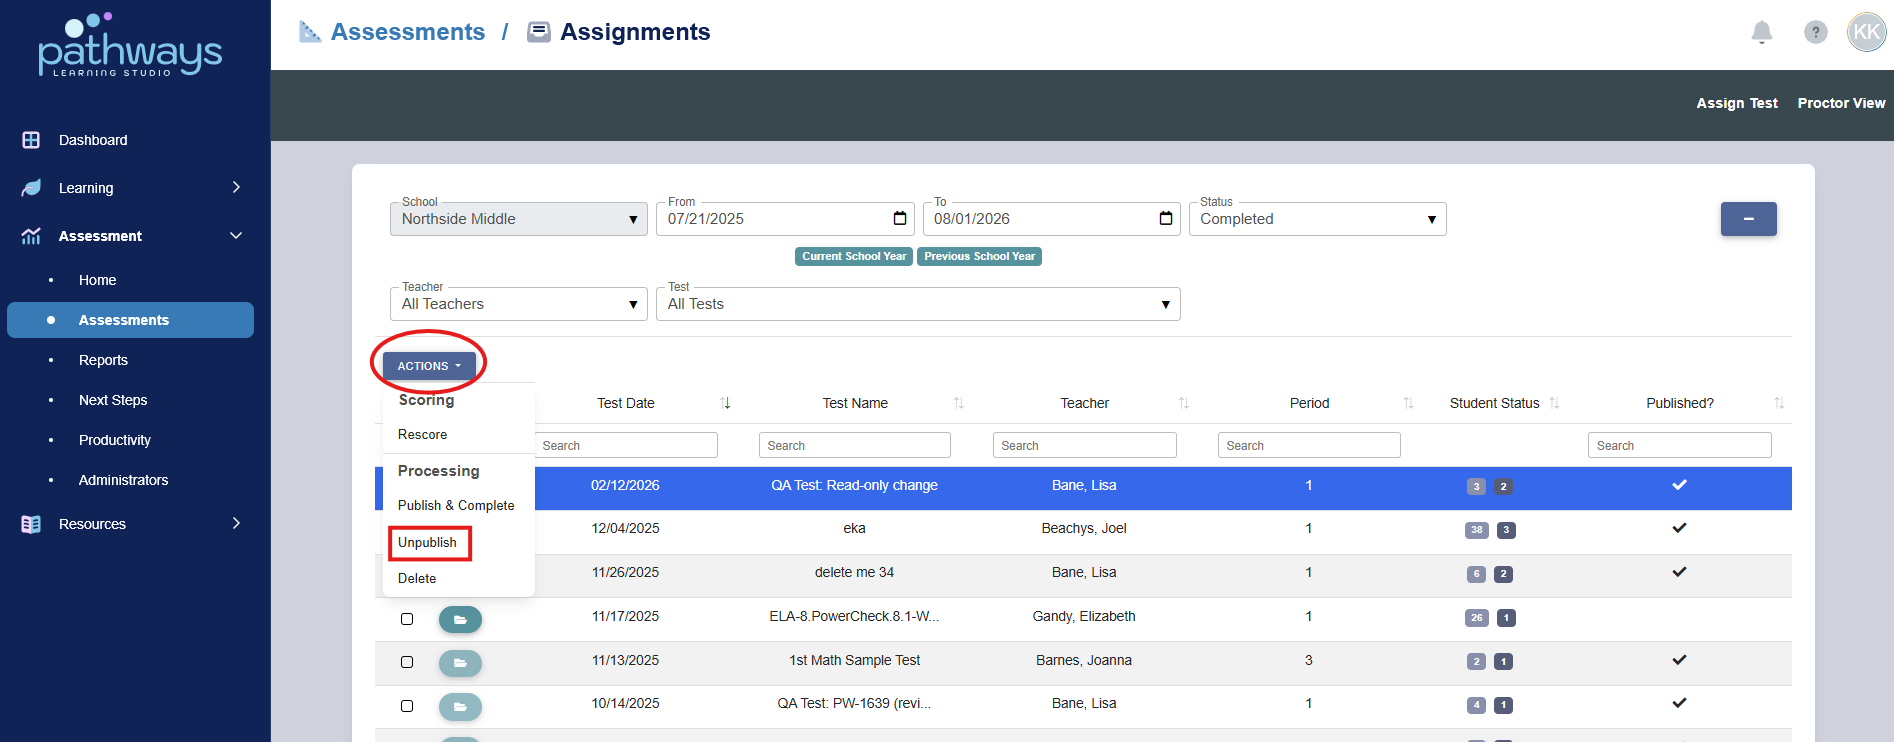Image resolution: width=1894 pixels, height=742 pixels.
Task: Sort by Teacher column arrows
Action: tap(1183, 403)
